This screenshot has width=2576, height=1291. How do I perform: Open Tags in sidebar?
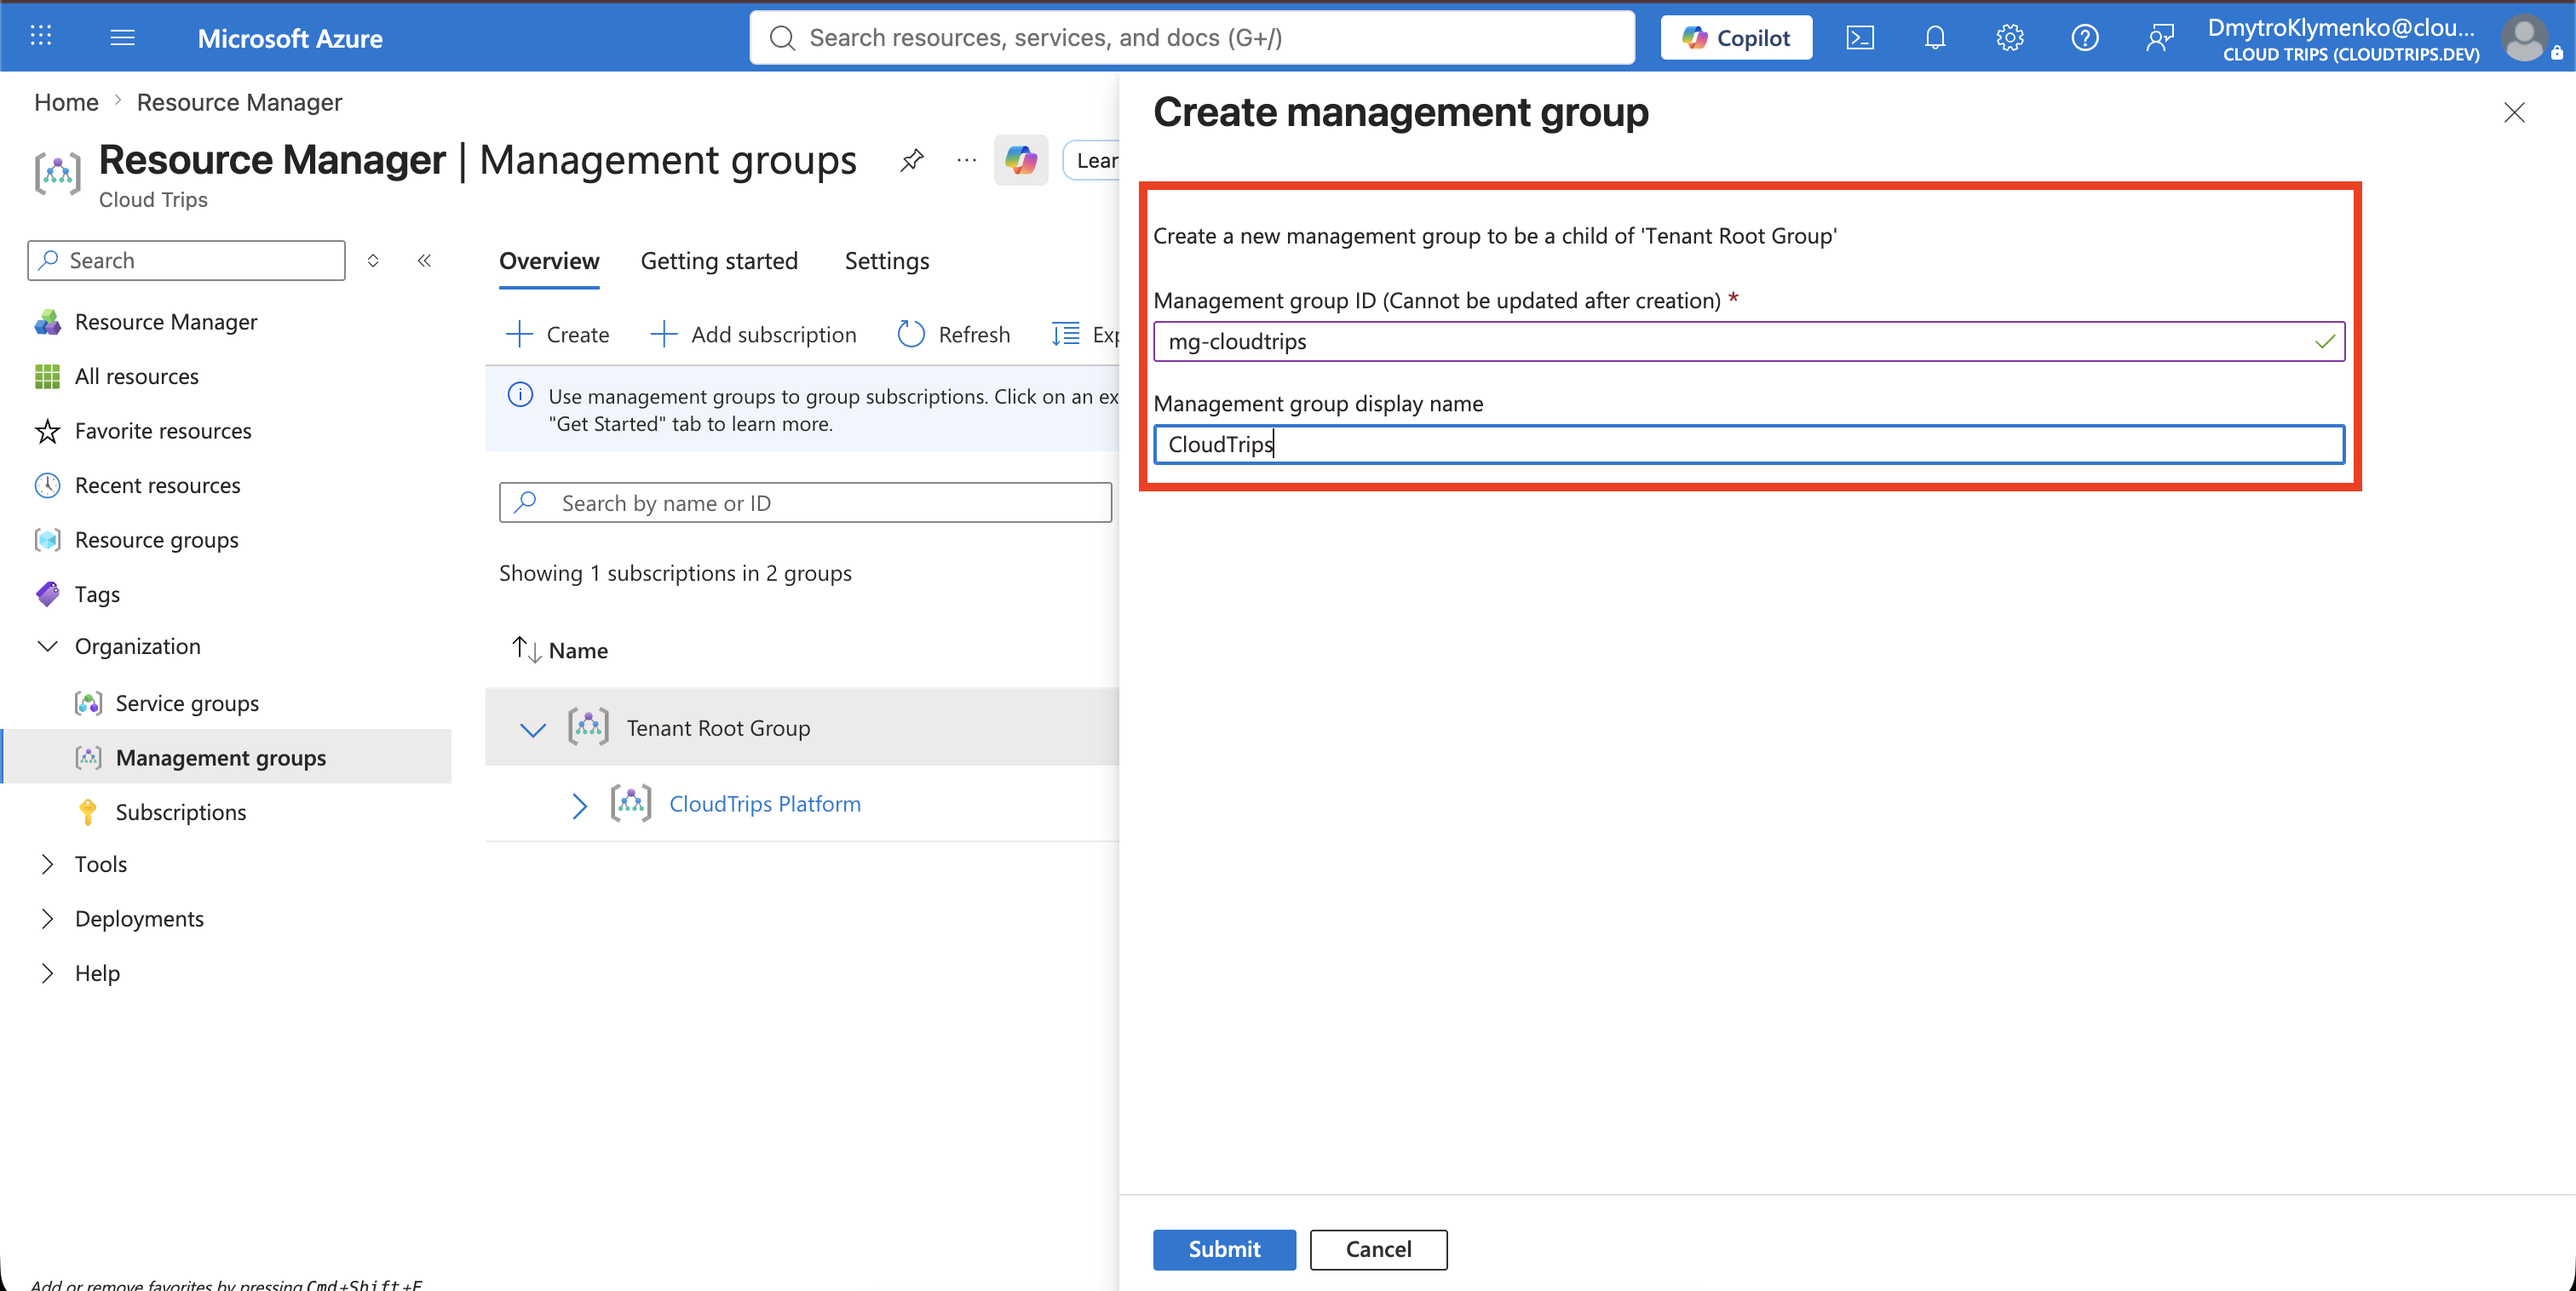[97, 595]
